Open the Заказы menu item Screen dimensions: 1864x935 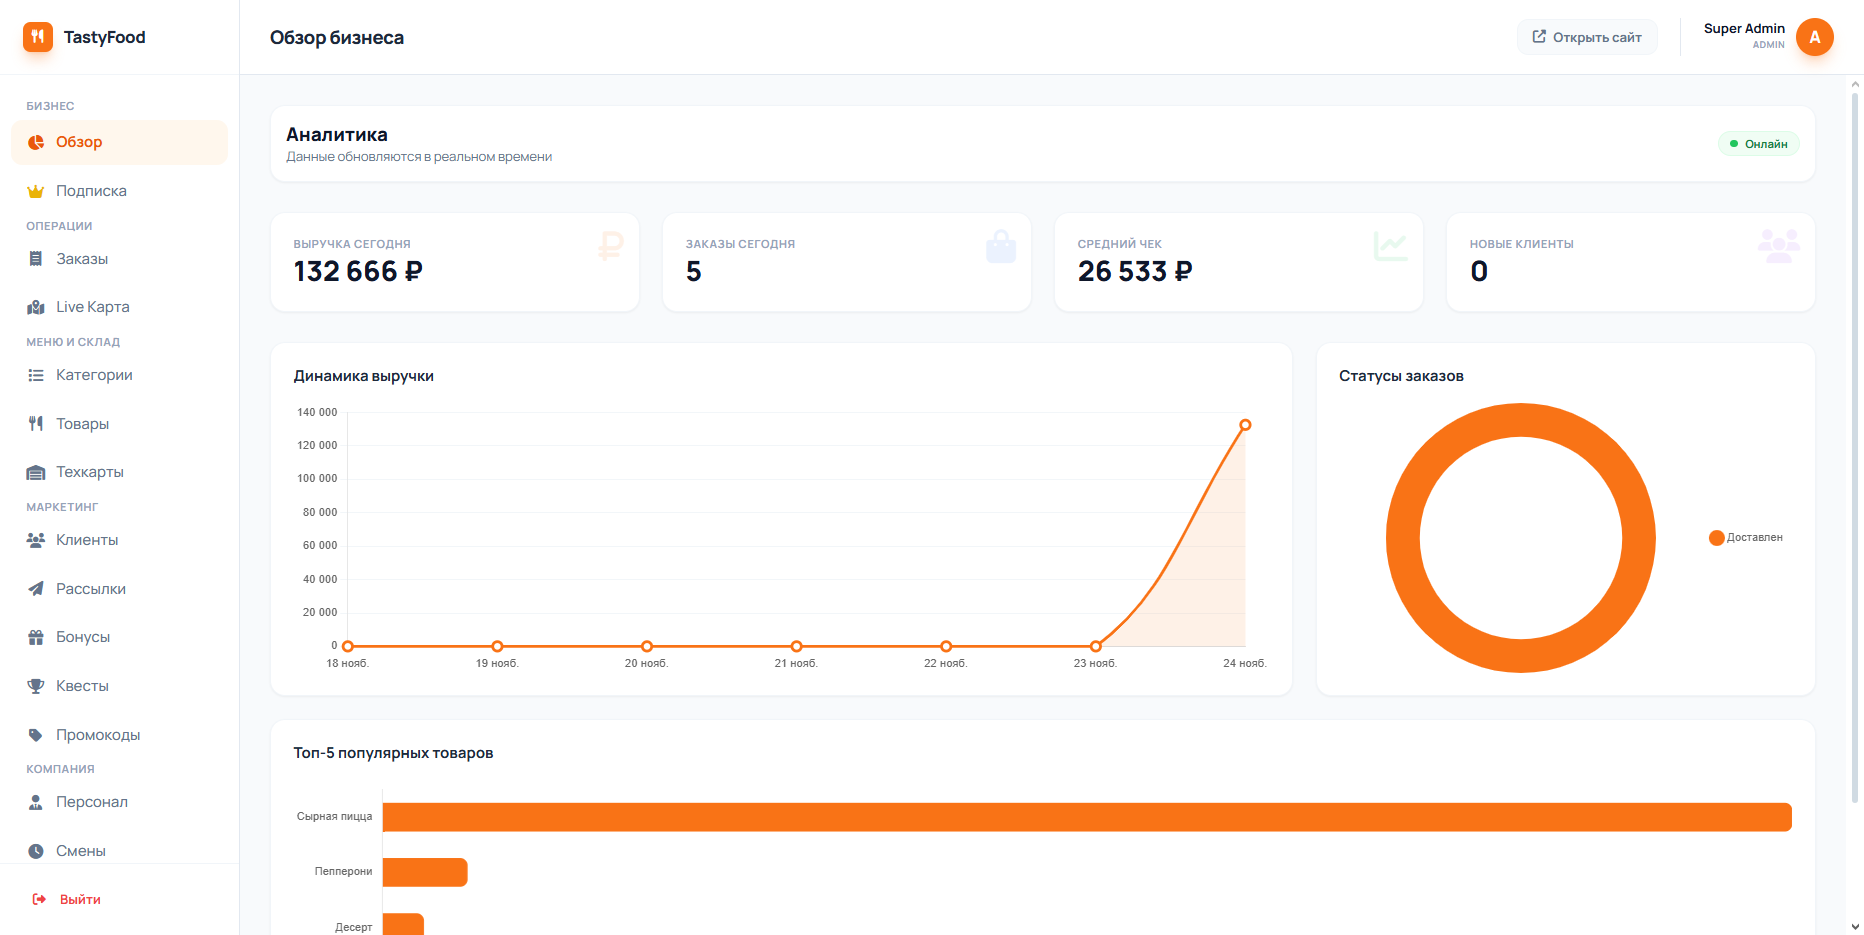(x=82, y=259)
